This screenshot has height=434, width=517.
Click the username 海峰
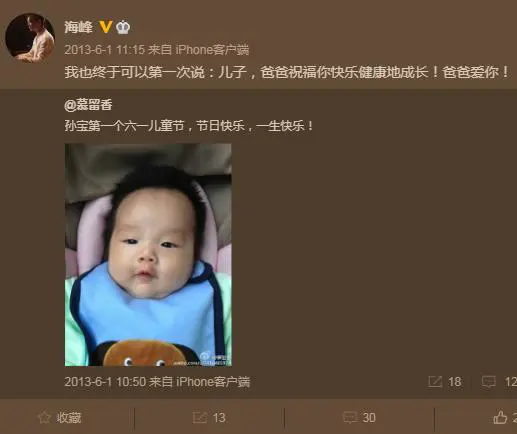tap(78, 27)
